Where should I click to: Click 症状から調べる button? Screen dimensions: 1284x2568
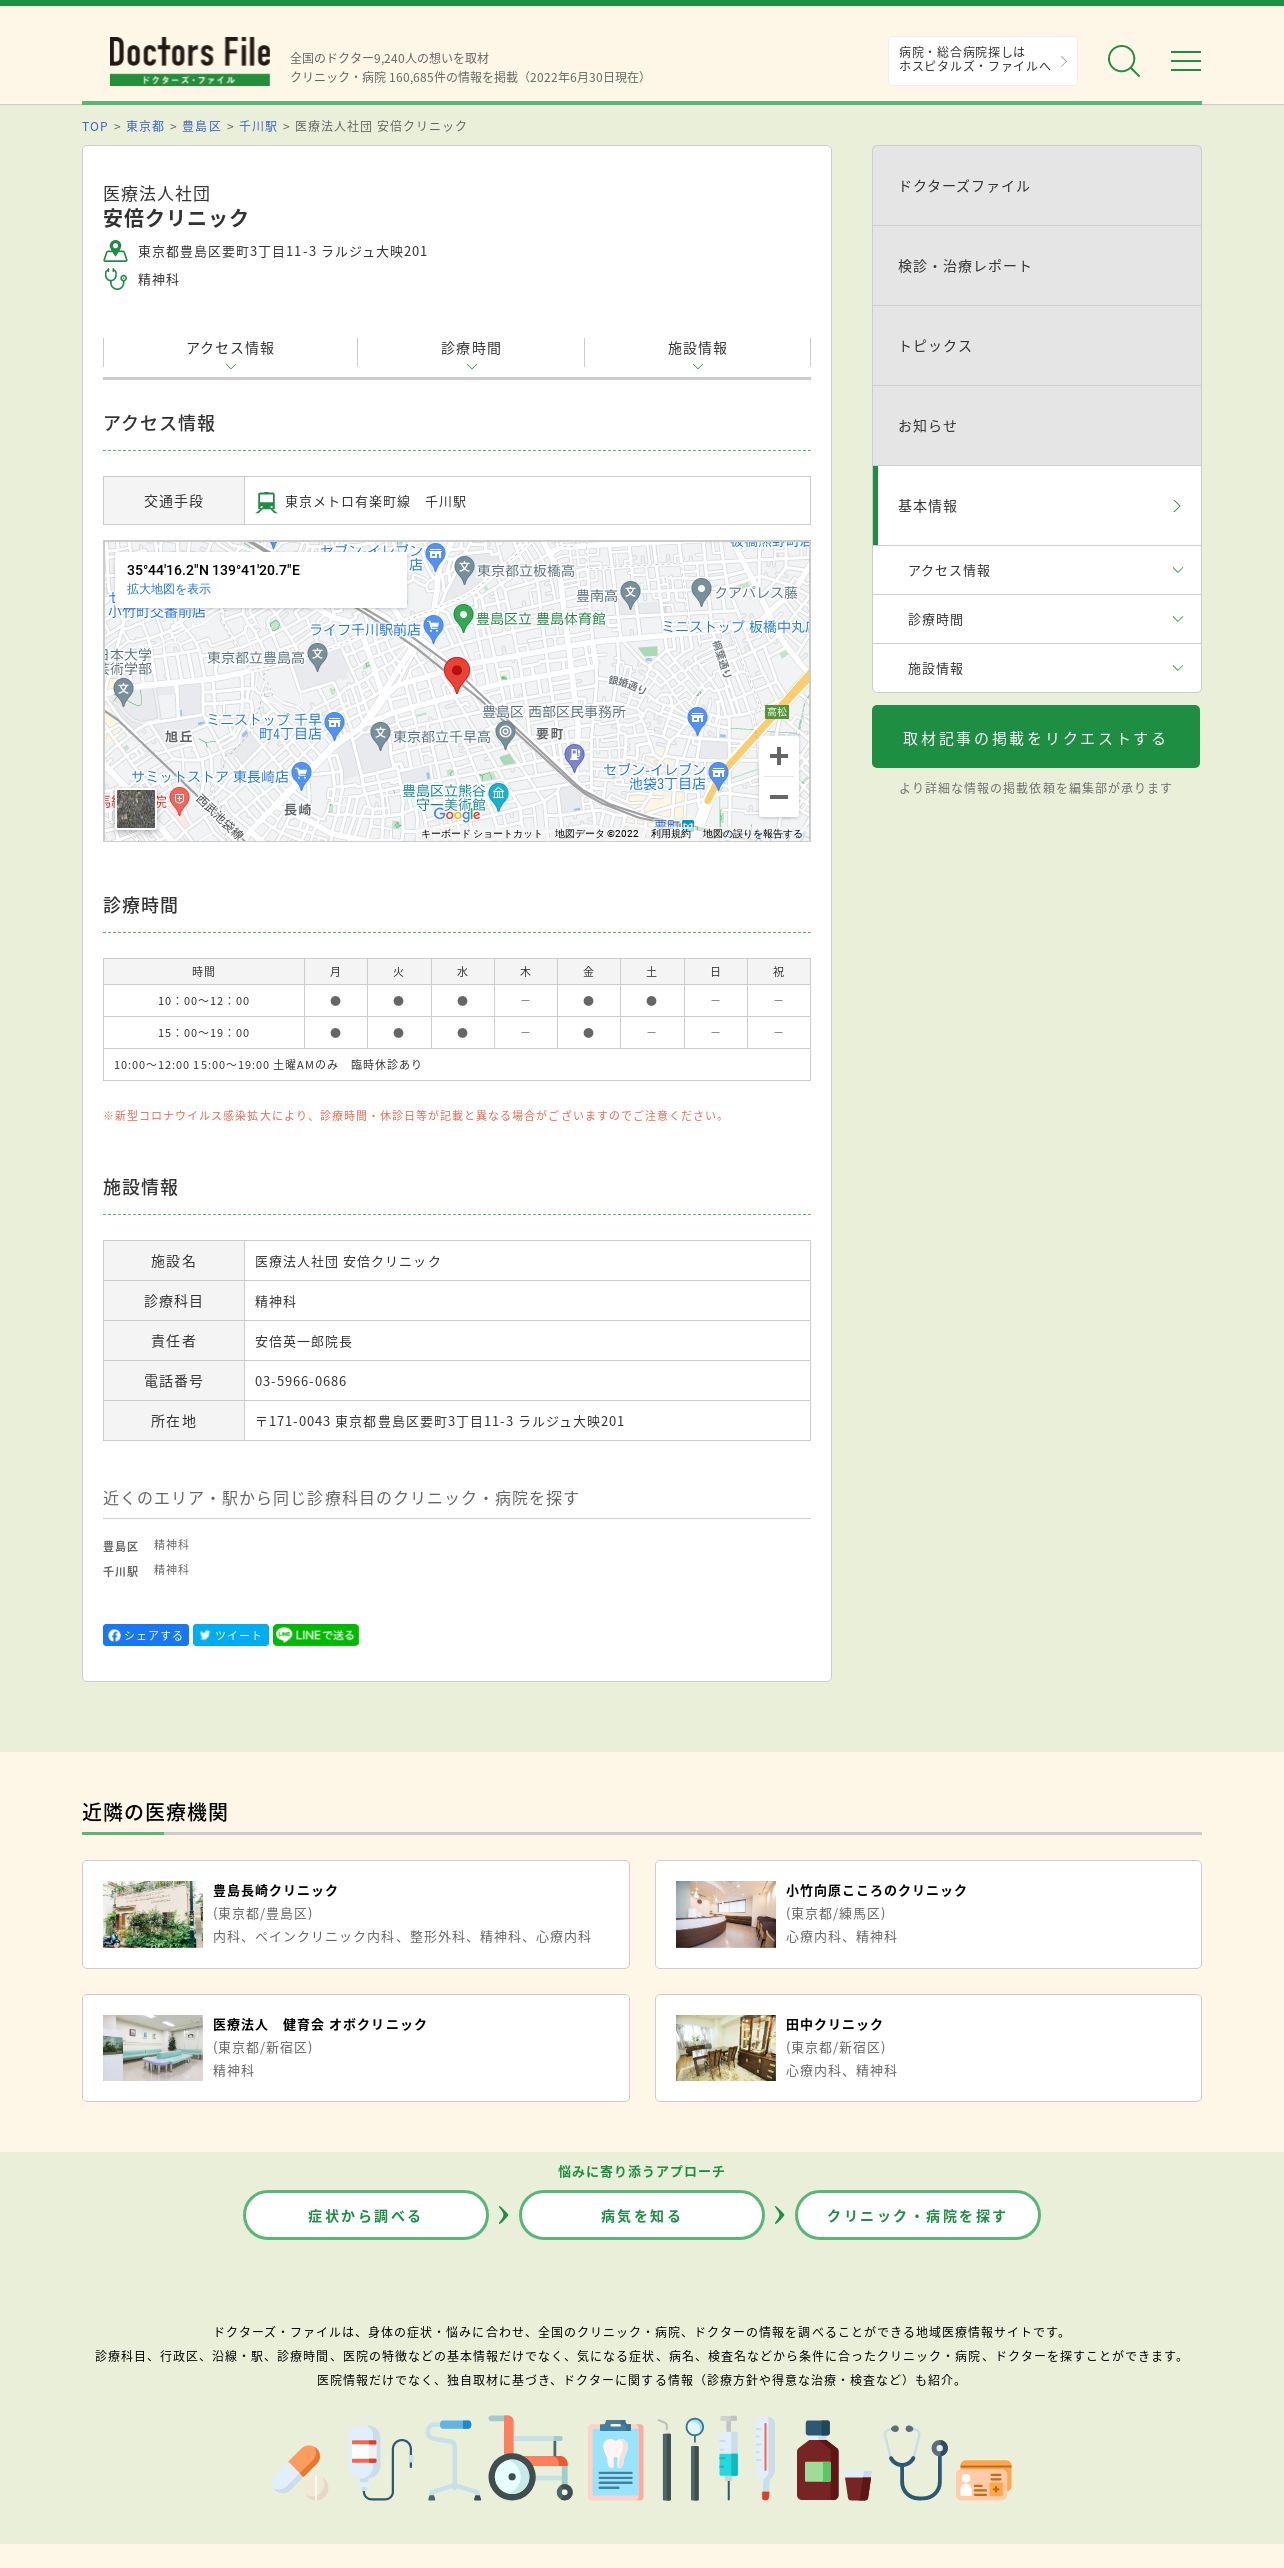(x=366, y=2215)
